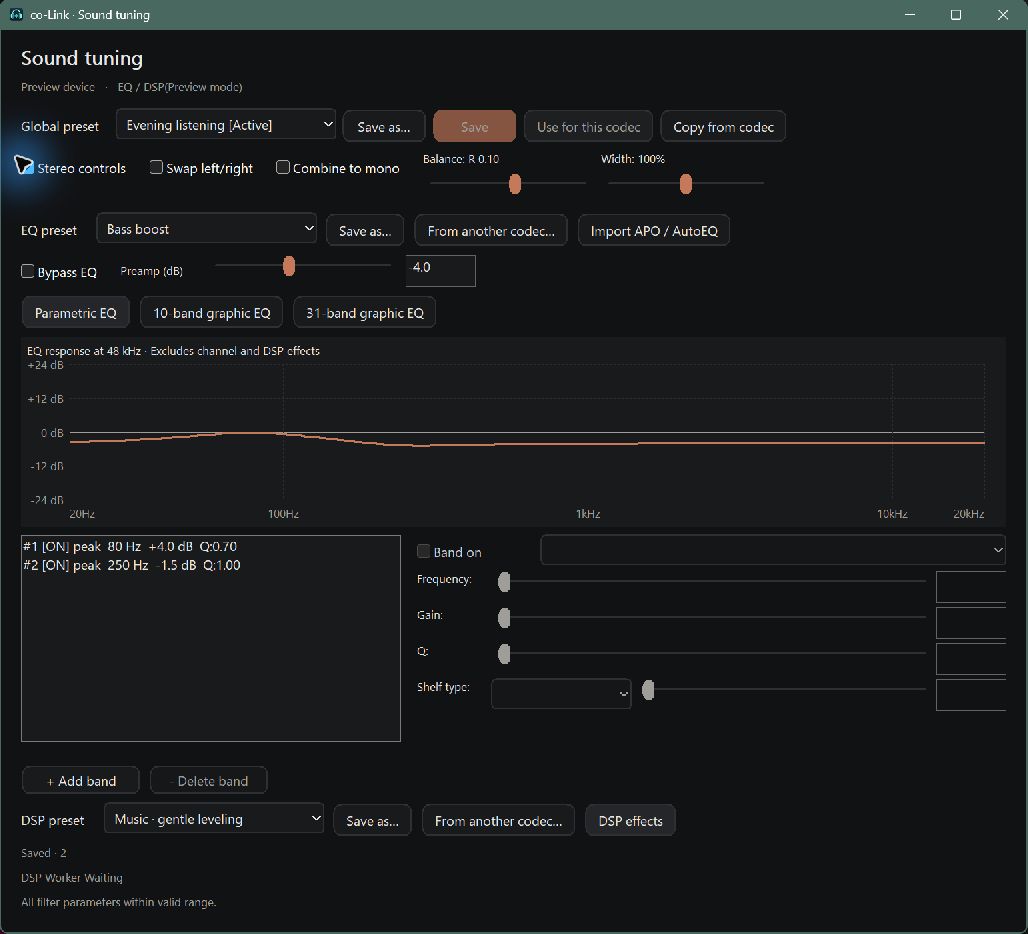Click the Preamp value field showing 4.0
Screen dimensions: 1028x934
point(441,270)
